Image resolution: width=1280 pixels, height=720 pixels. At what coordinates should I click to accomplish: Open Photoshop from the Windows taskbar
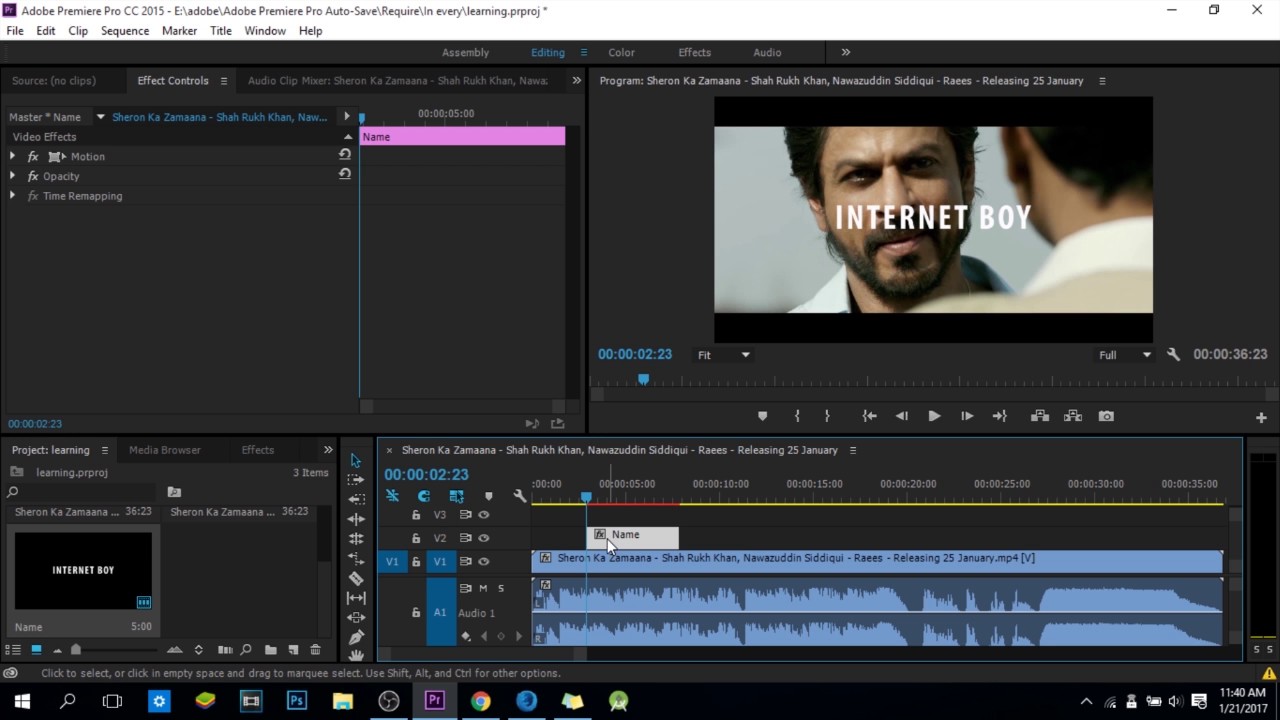(297, 701)
